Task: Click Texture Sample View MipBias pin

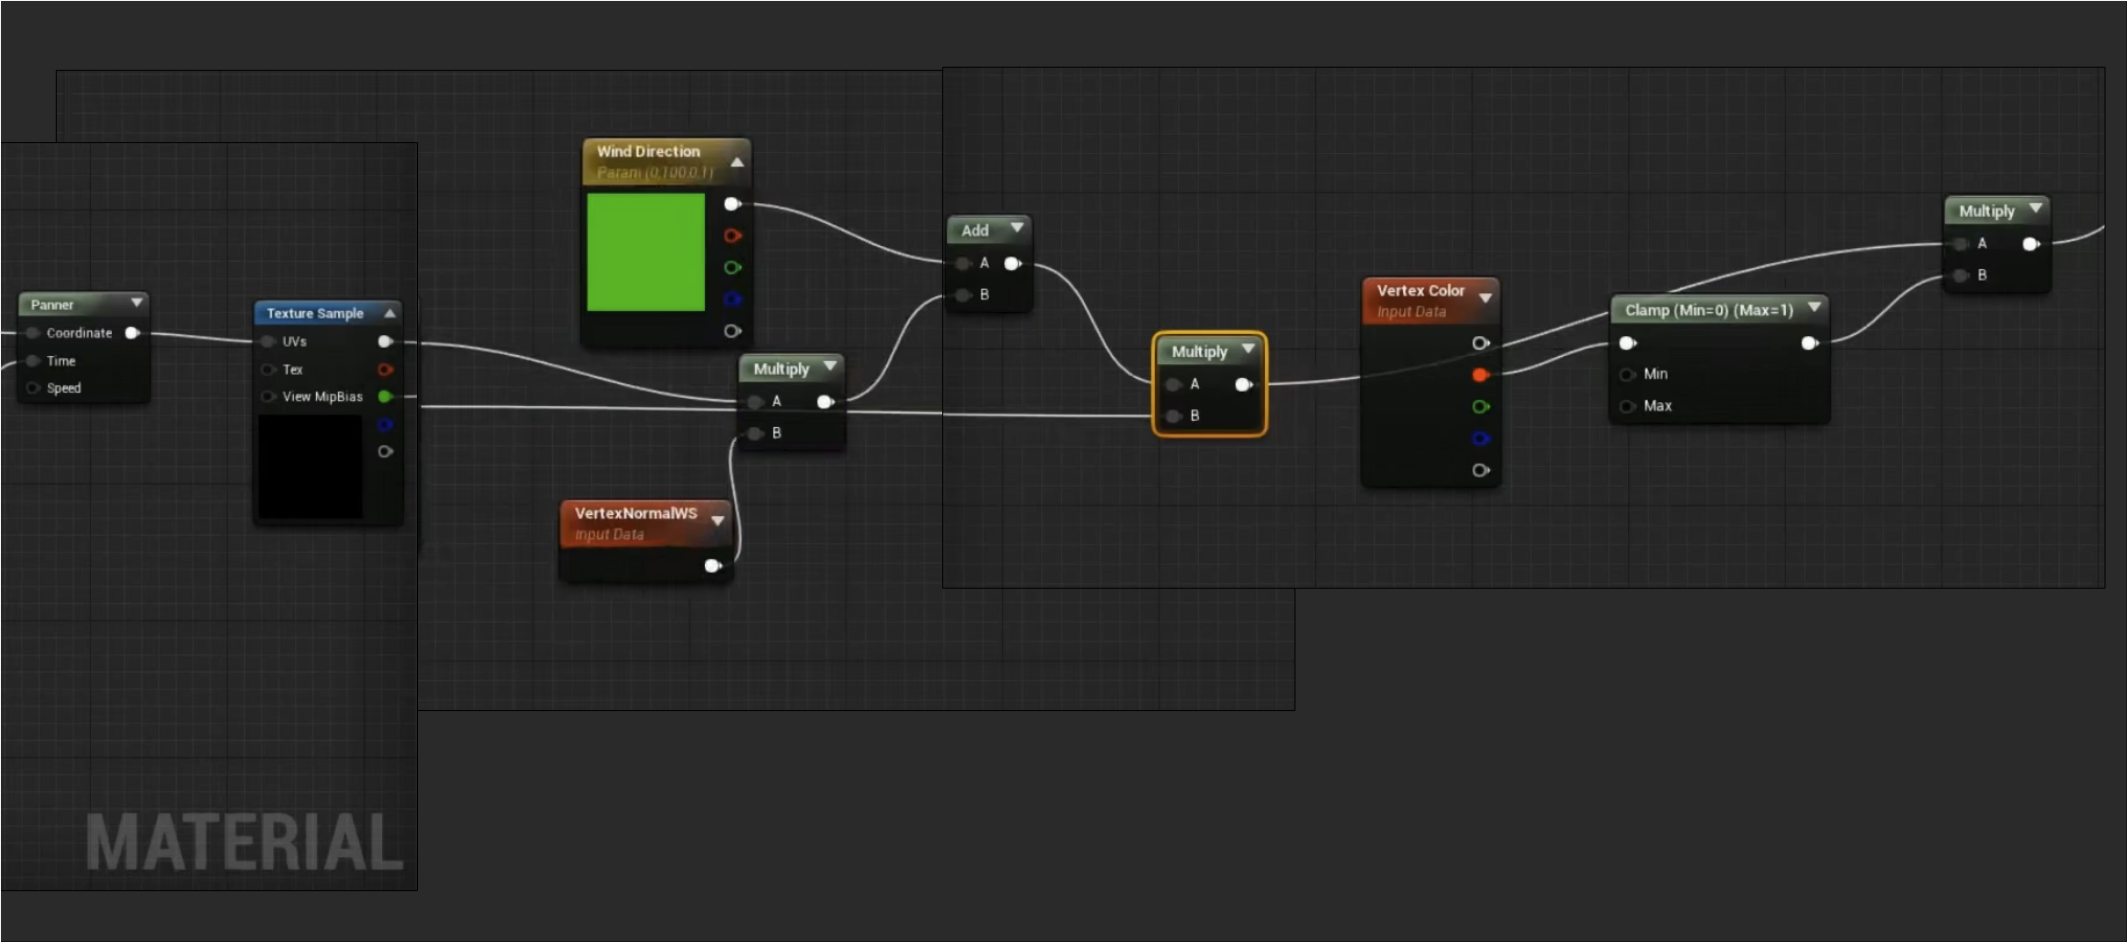Action: [268, 397]
